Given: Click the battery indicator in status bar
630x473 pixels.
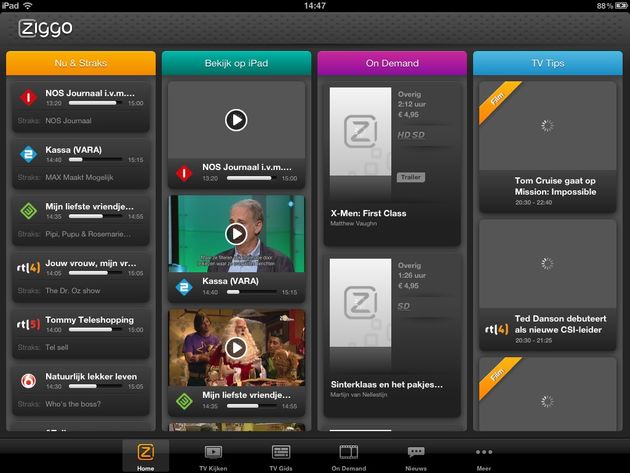Looking at the screenshot, I should coord(620,6).
